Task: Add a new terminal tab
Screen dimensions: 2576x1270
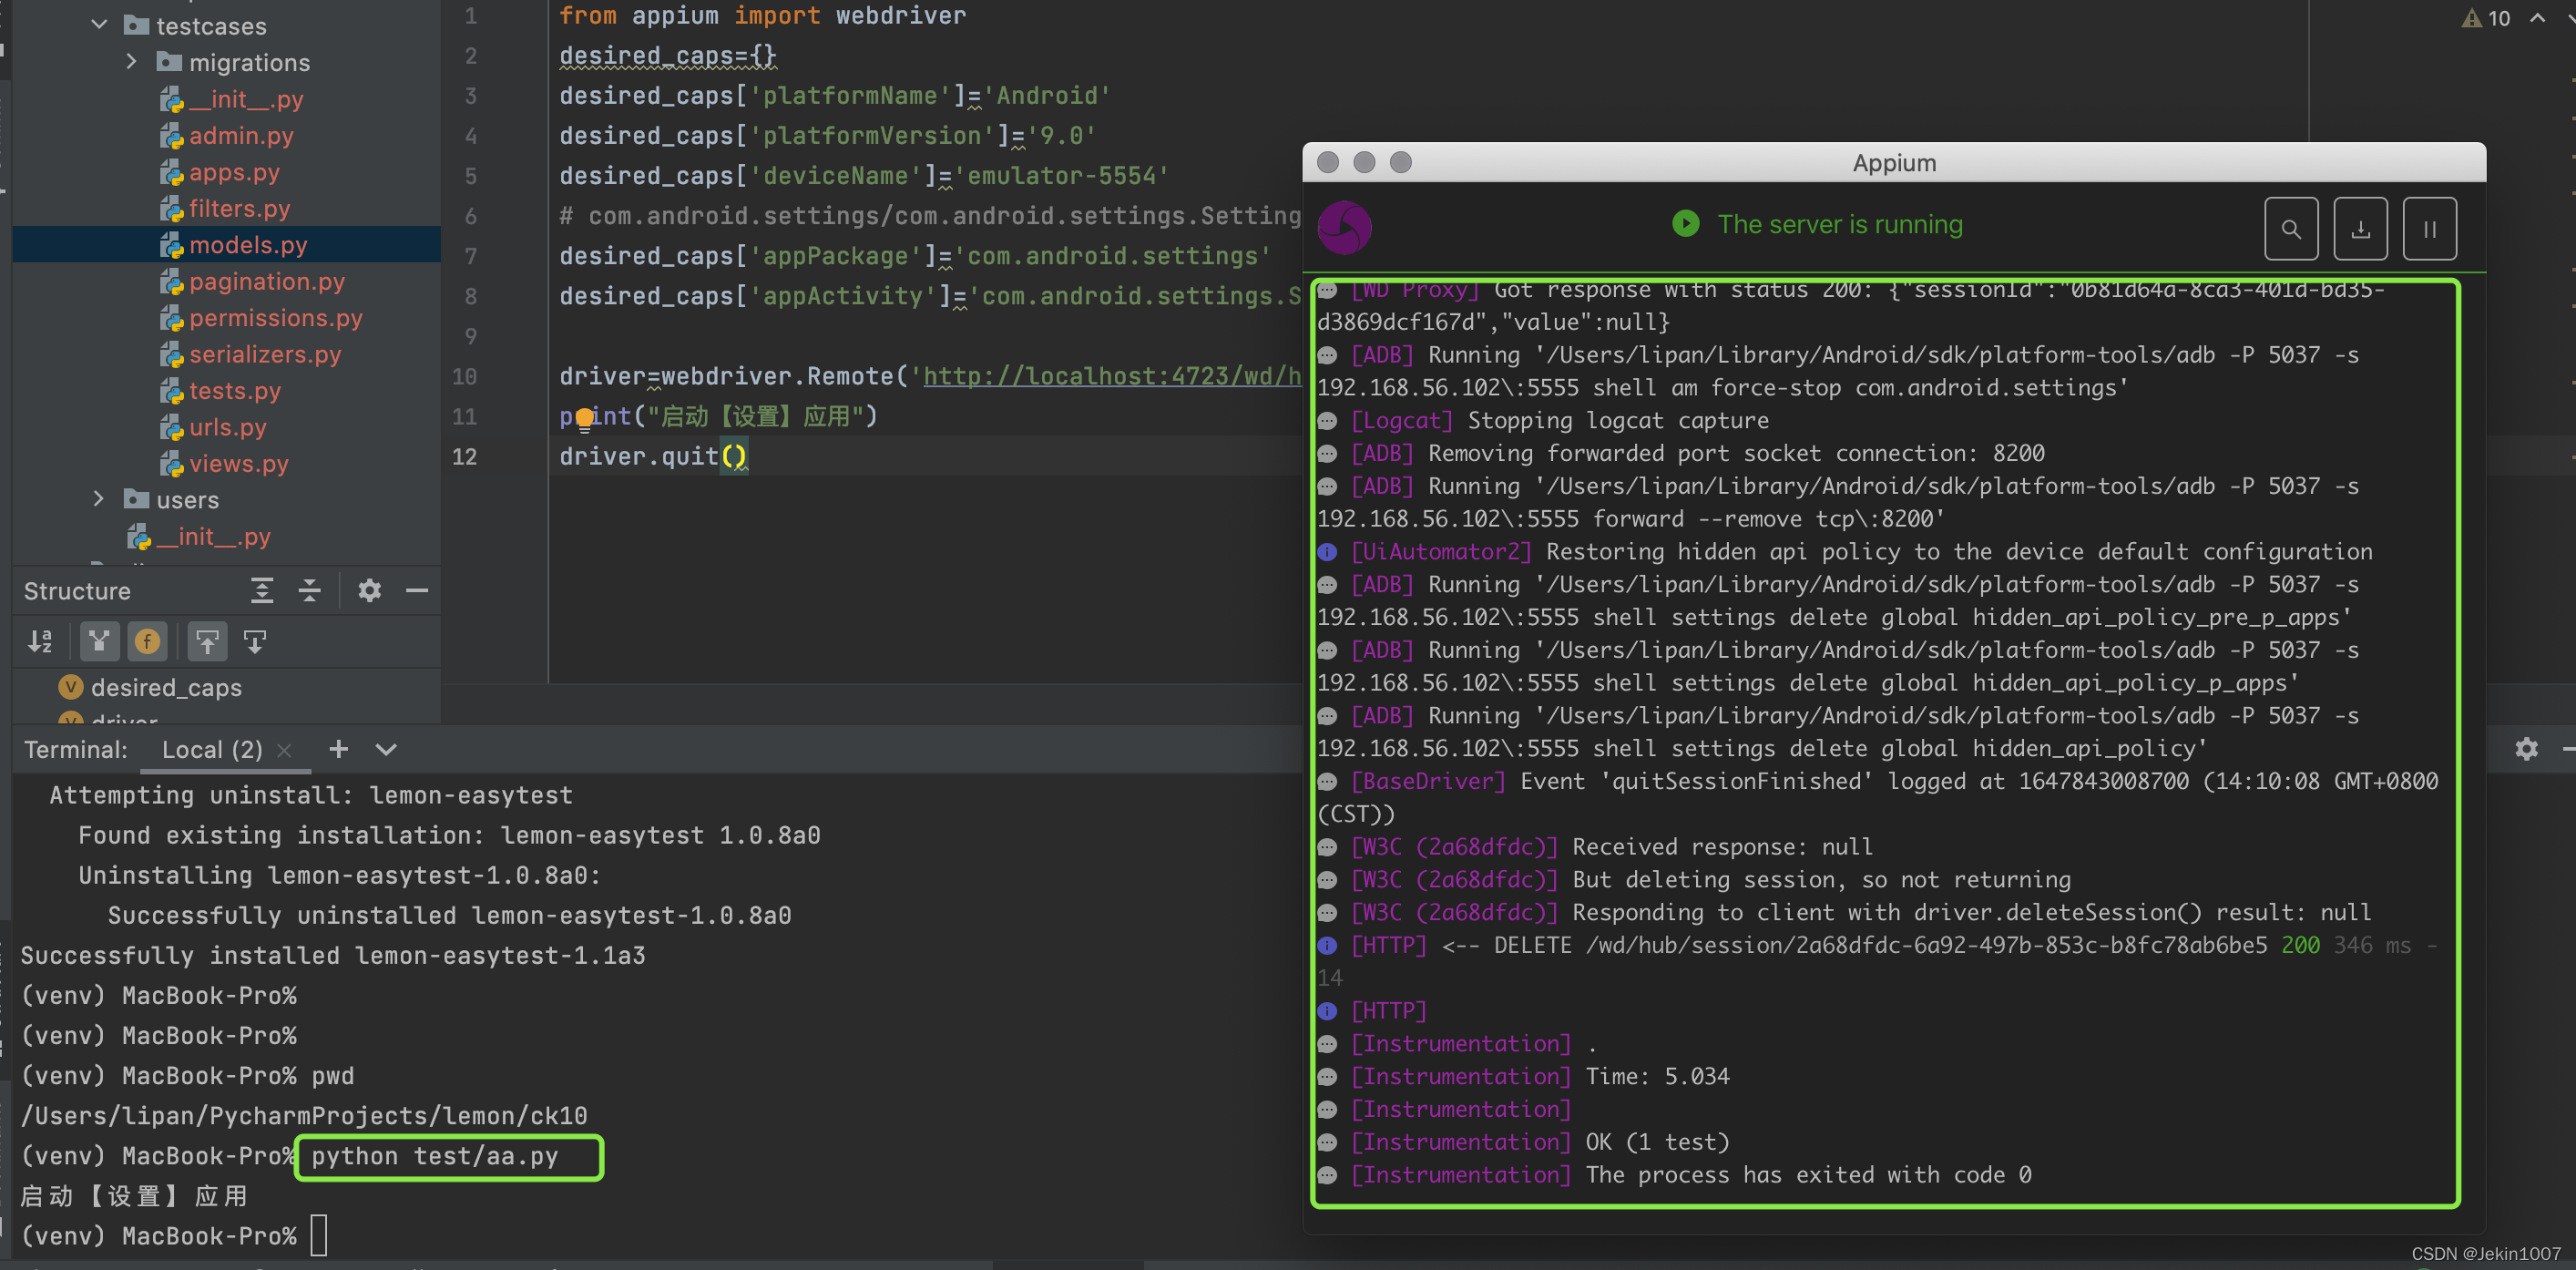Action: 338,749
